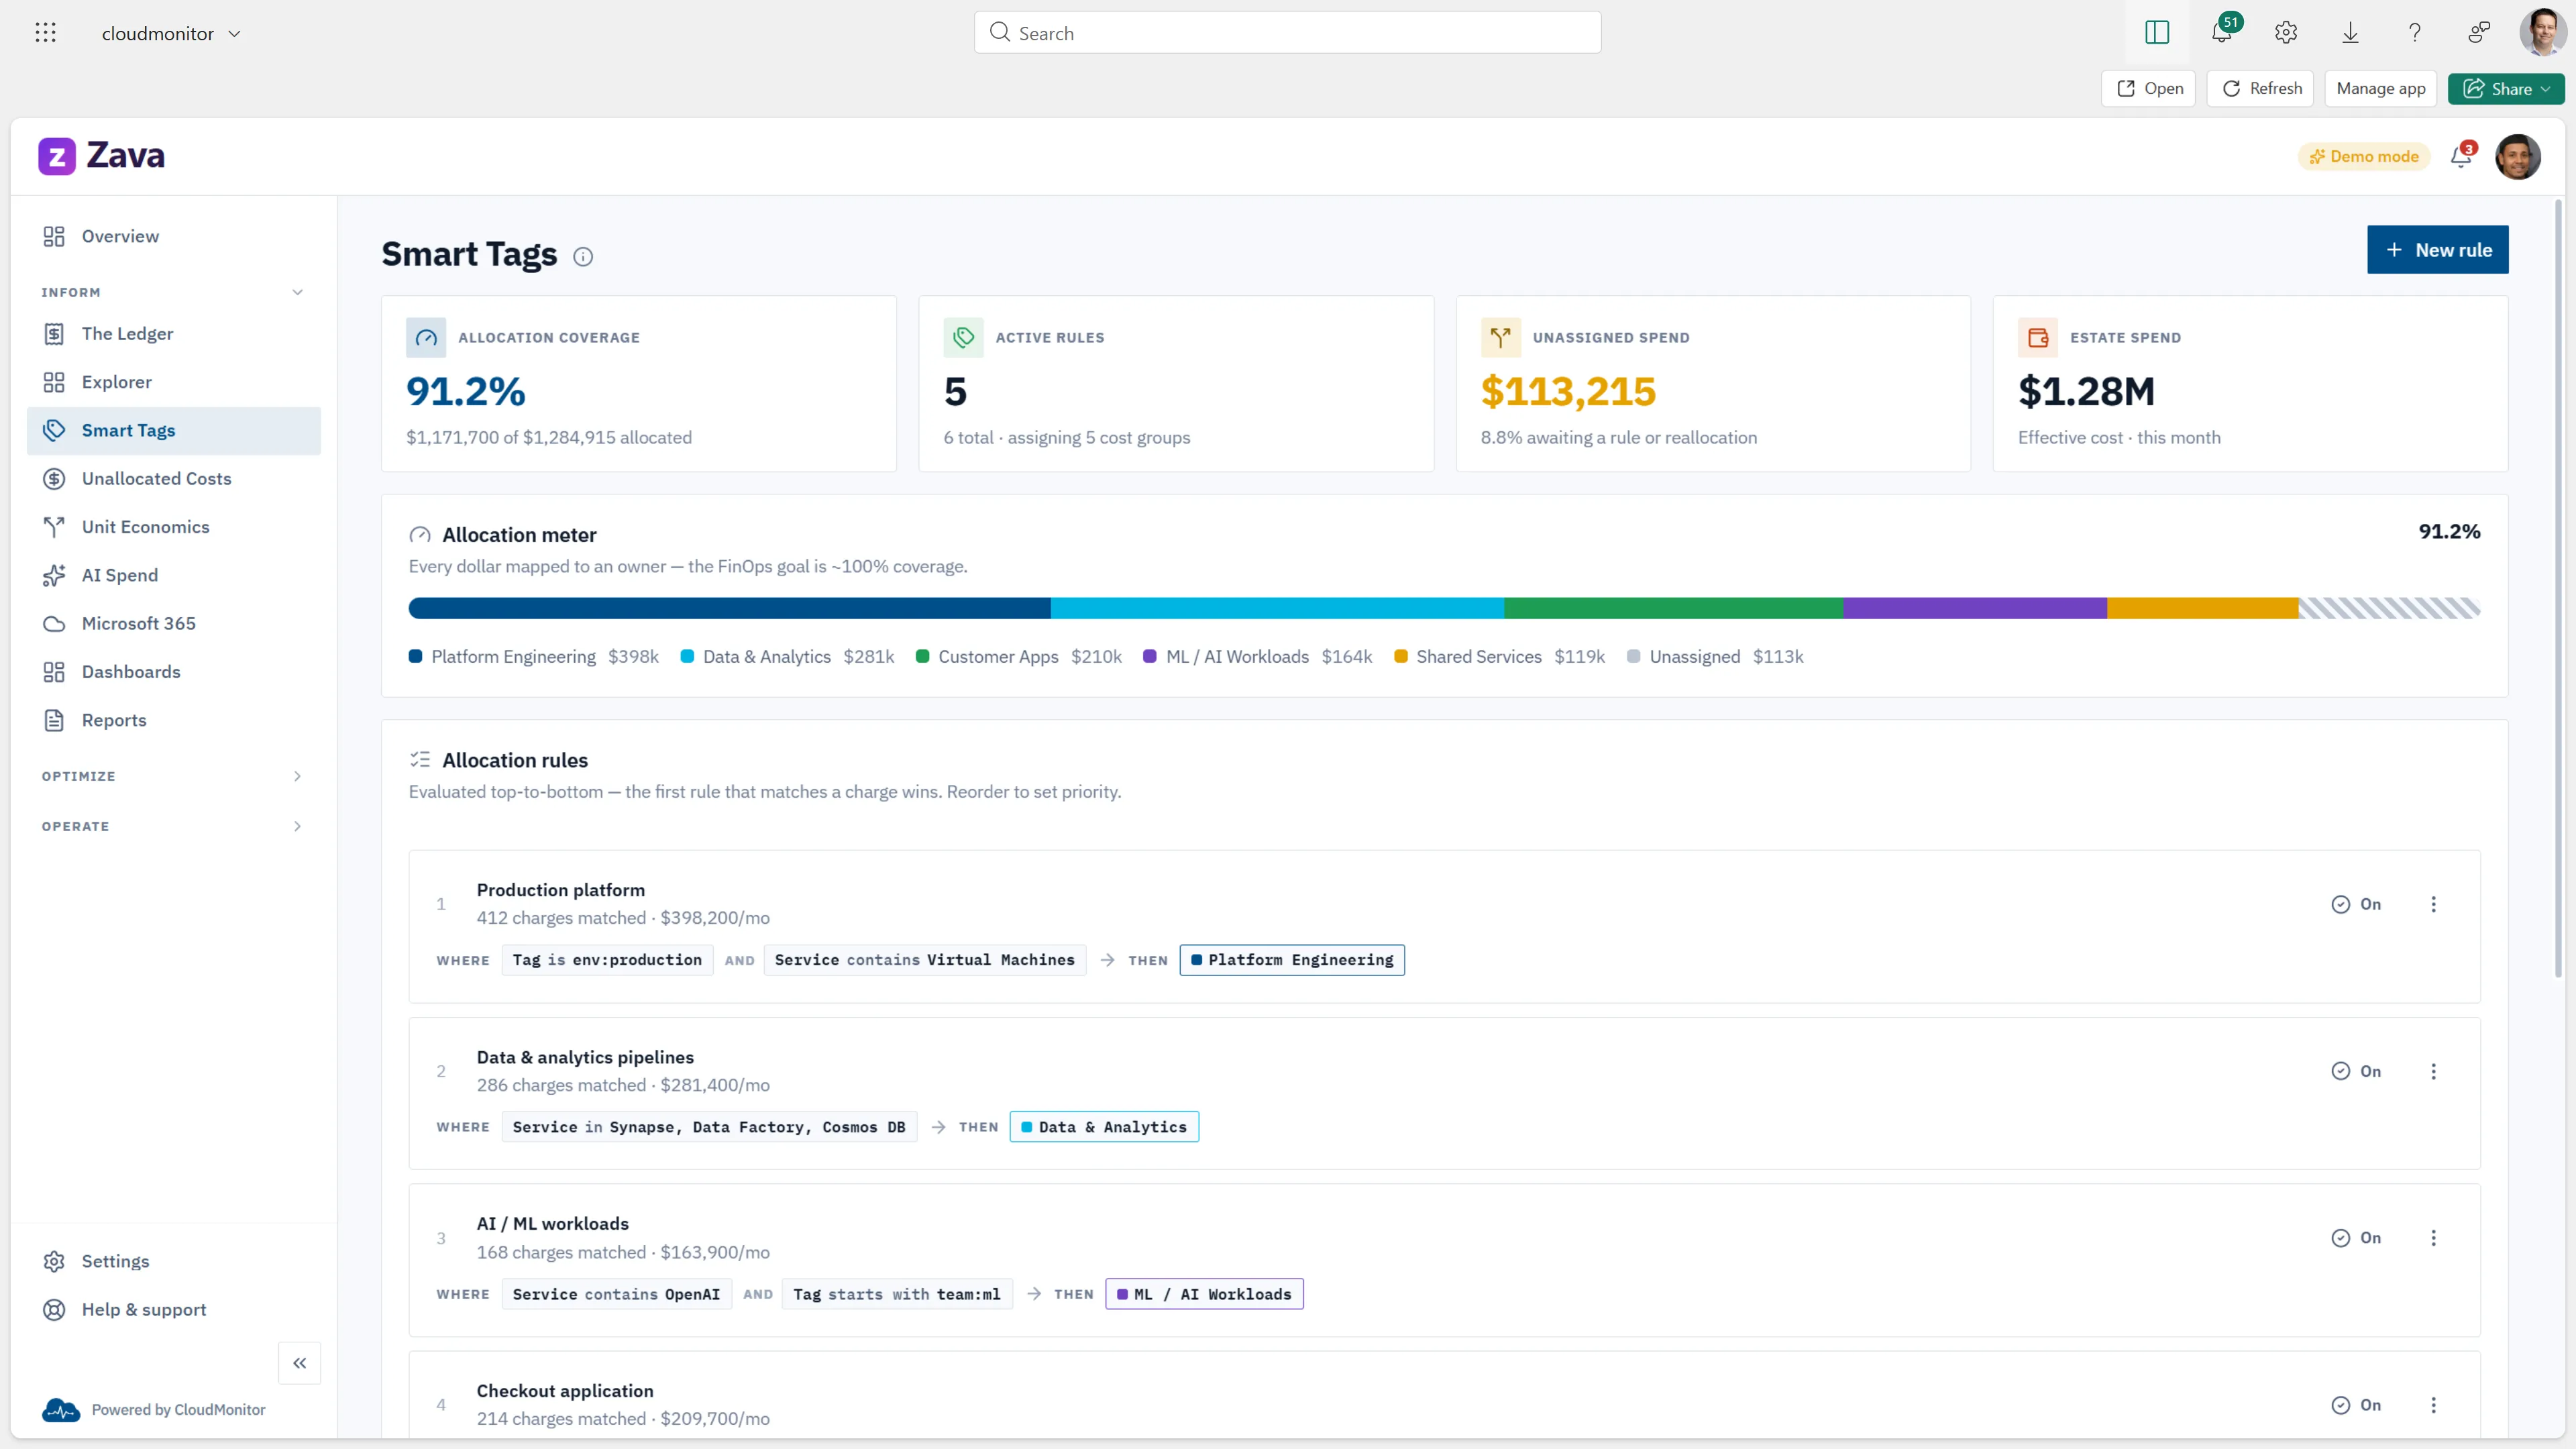
Task: Click the Allocation Coverage gauge icon
Action: click(x=426, y=338)
